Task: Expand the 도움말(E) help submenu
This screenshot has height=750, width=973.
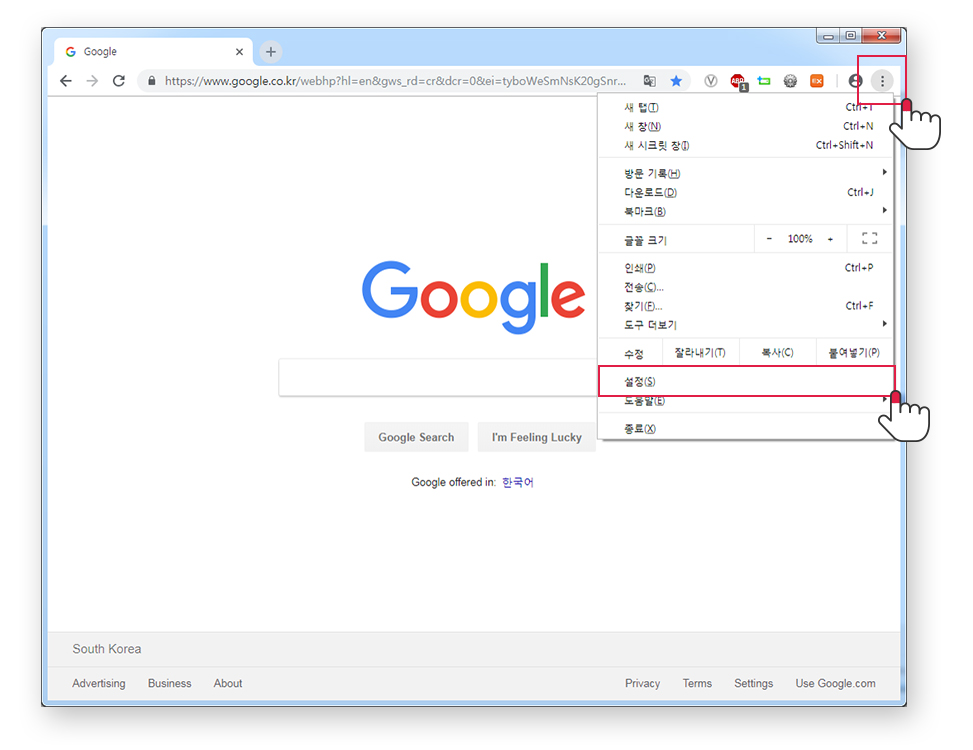Action: tap(745, 401)
